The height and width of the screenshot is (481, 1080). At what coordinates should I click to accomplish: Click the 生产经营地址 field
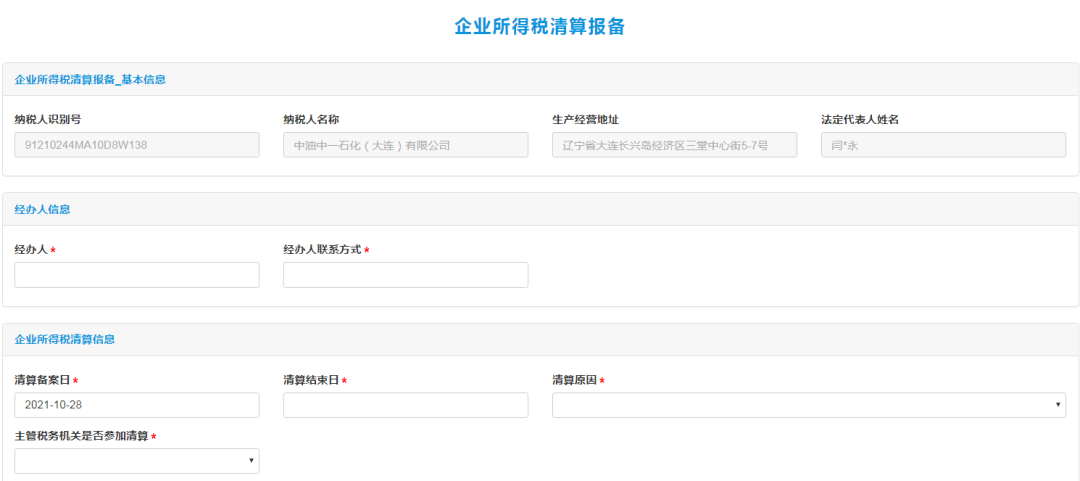click(674, 145)
